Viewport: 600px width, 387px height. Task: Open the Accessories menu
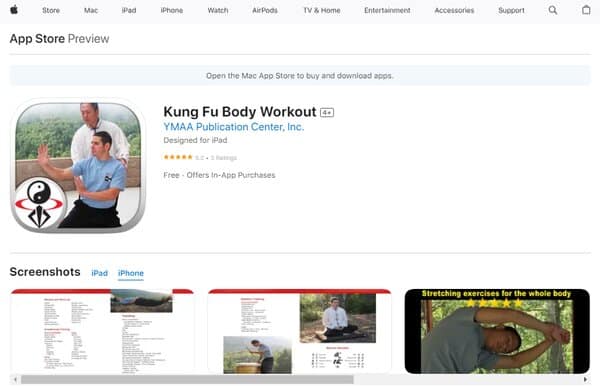454,11
